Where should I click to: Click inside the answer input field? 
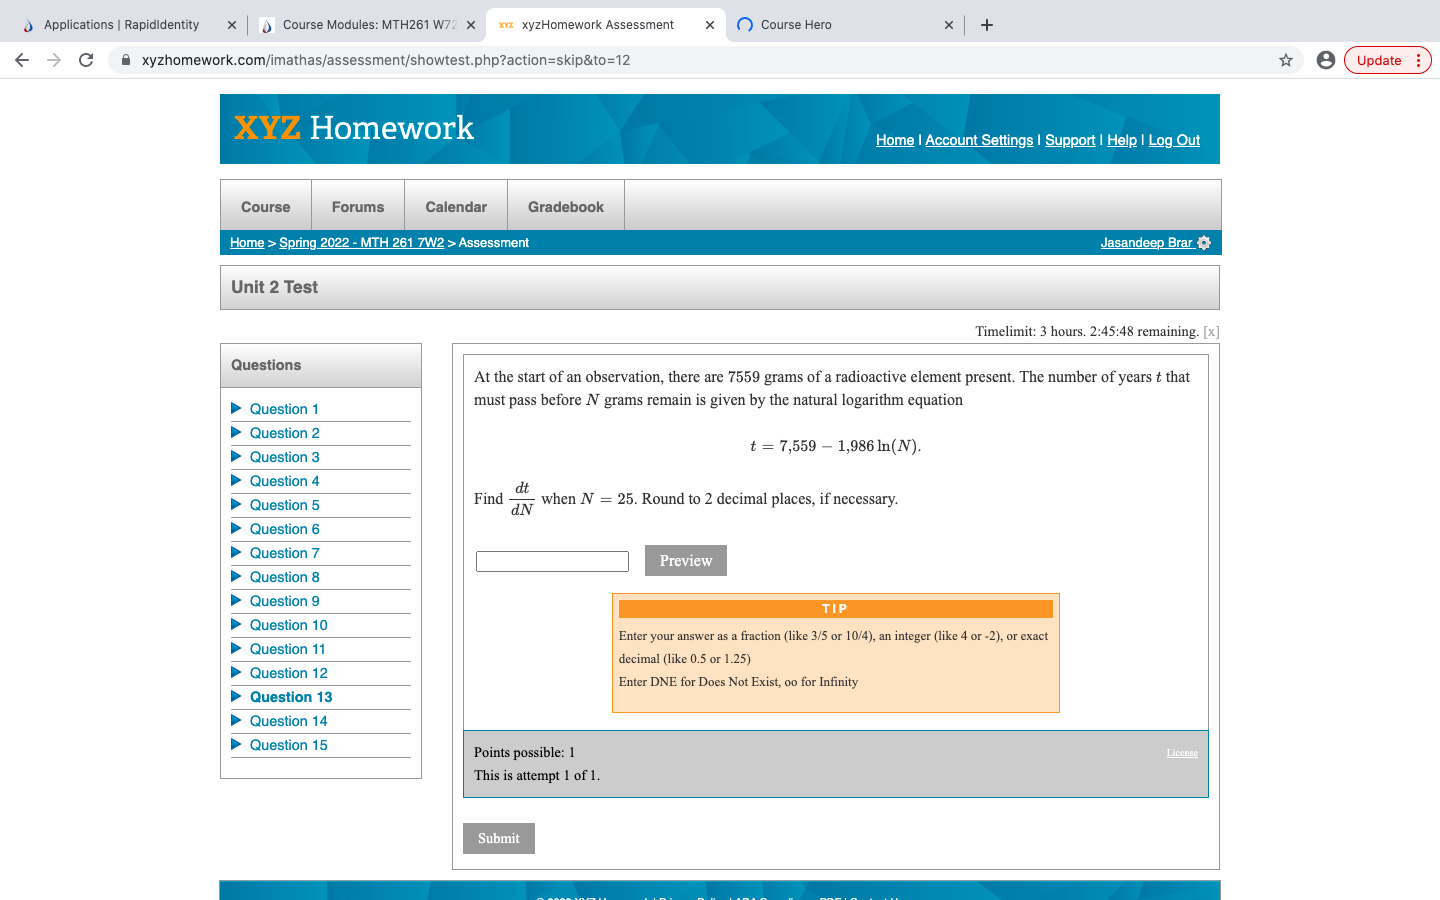pyautogui.click(x=551, y=561)
